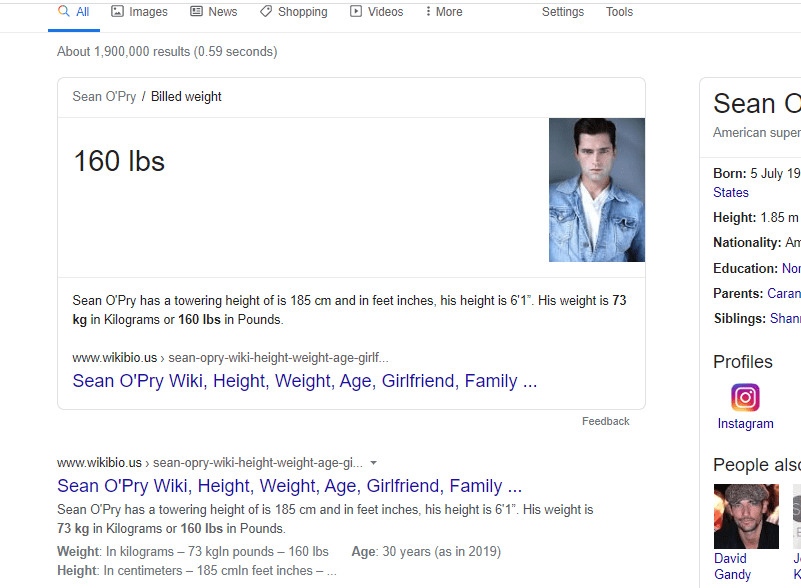Click the Shopping tag icon
Image resolution: width=801 pixels, height=588 pixels.
point(266,11)
